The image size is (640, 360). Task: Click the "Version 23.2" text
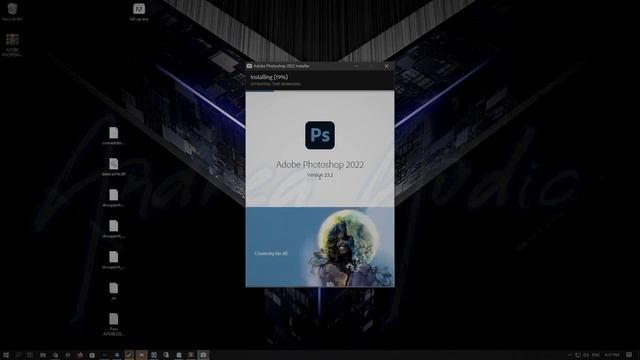320,175
